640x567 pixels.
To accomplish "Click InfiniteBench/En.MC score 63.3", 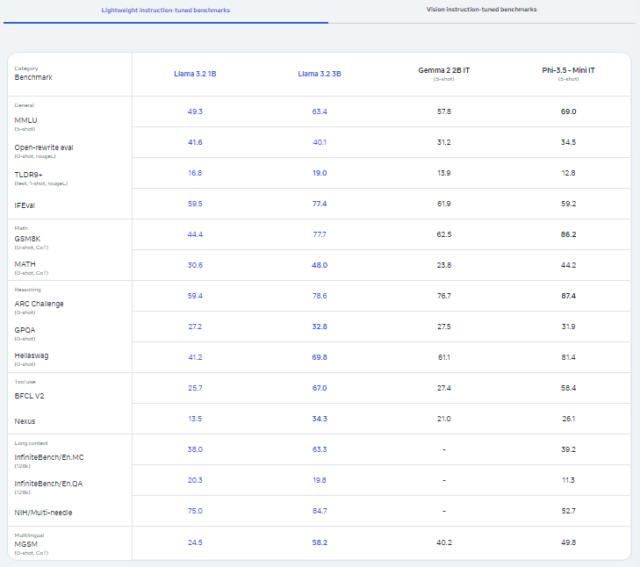I will (x=320, y=449).
